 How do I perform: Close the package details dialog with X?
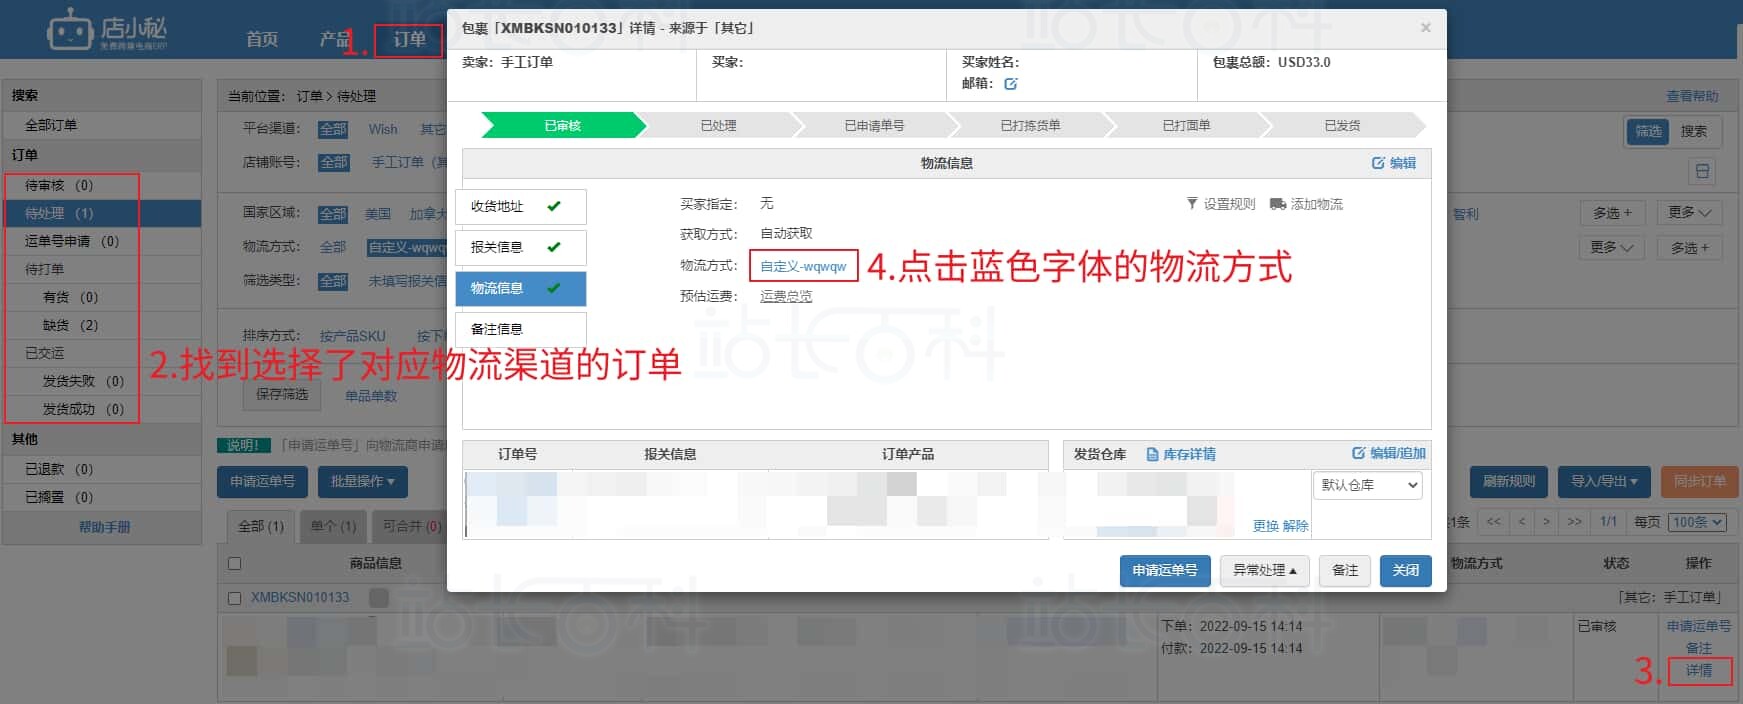pyautogui.click(x=1426, y=28)
